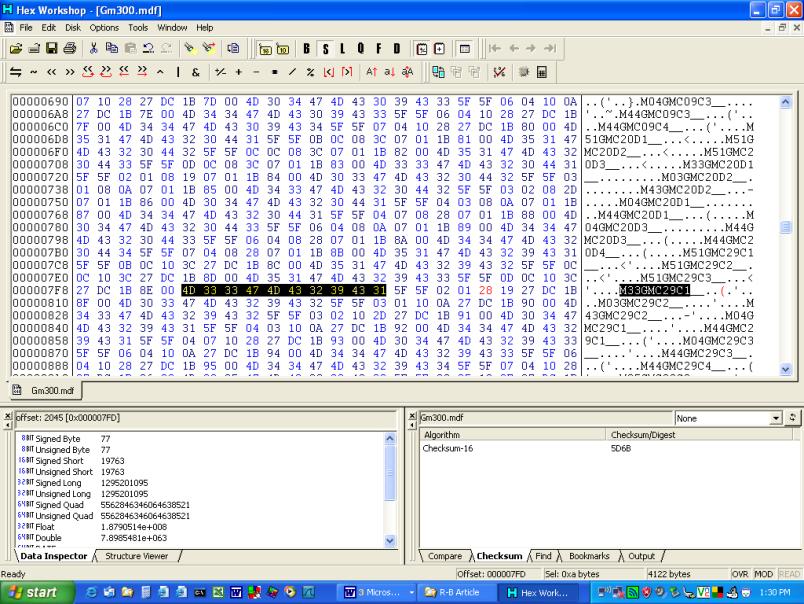
Task: Click the hex editor vertical scrollbar down arrow
Action: coord(785,370)
